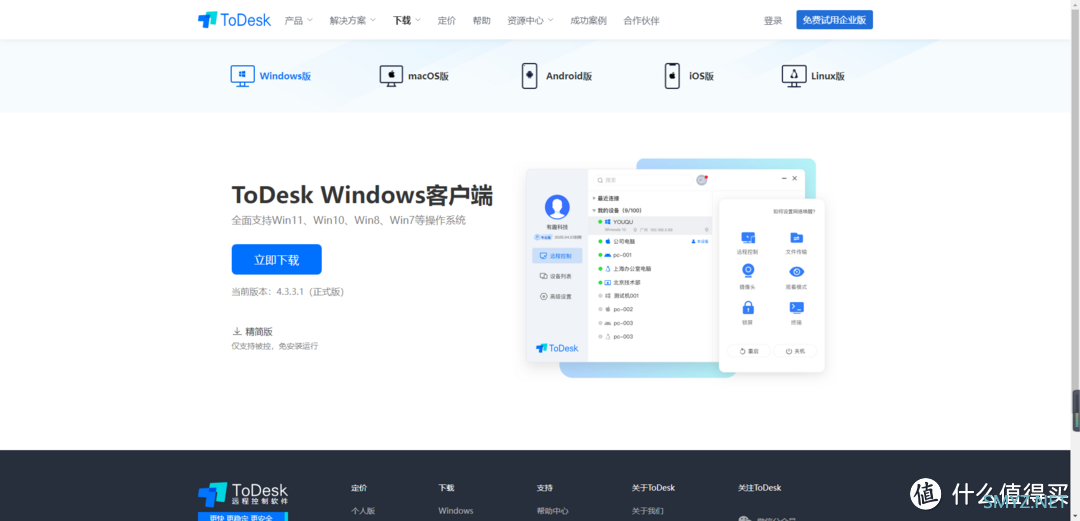
Task: Click the version text 4.3.3.1（正式版）
Action: tap(310, 292)
